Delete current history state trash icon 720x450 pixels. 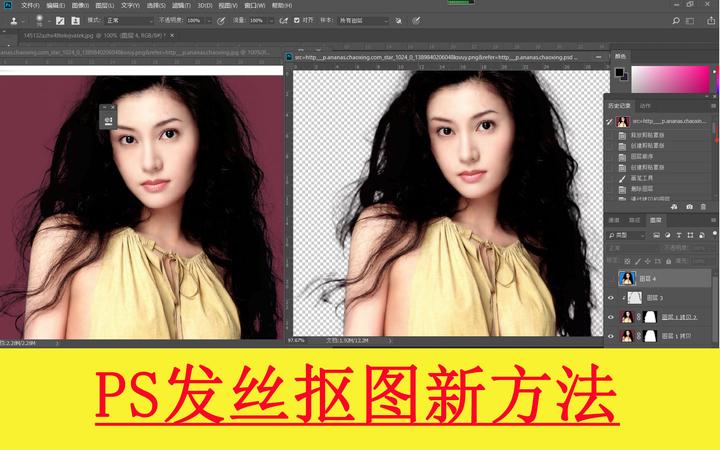tap(703, 207)
